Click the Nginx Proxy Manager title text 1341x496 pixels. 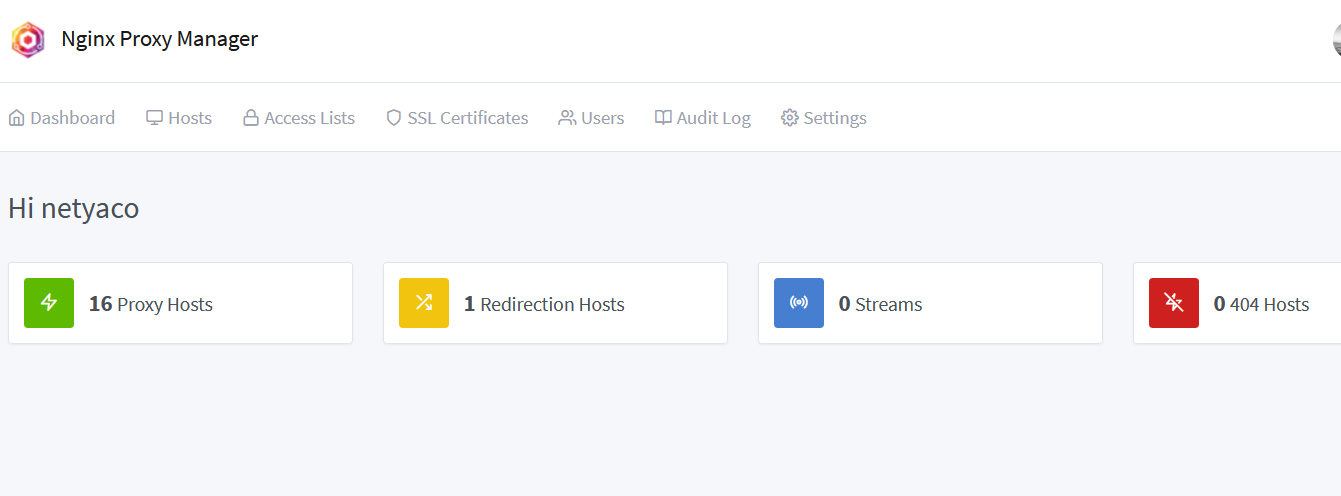point(160,39)
